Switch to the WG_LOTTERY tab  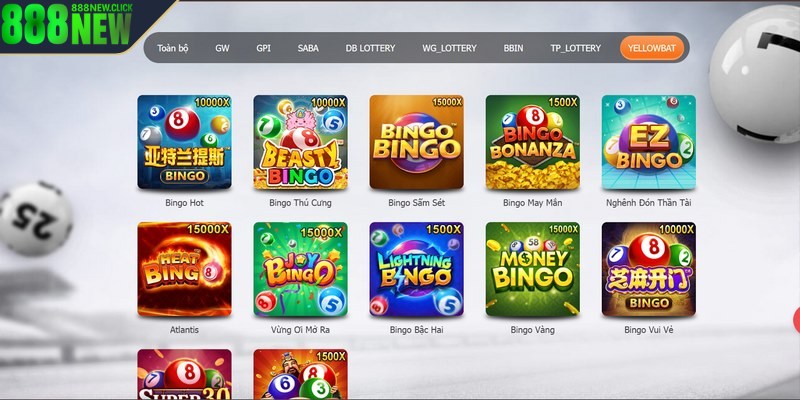pos(449,48)
